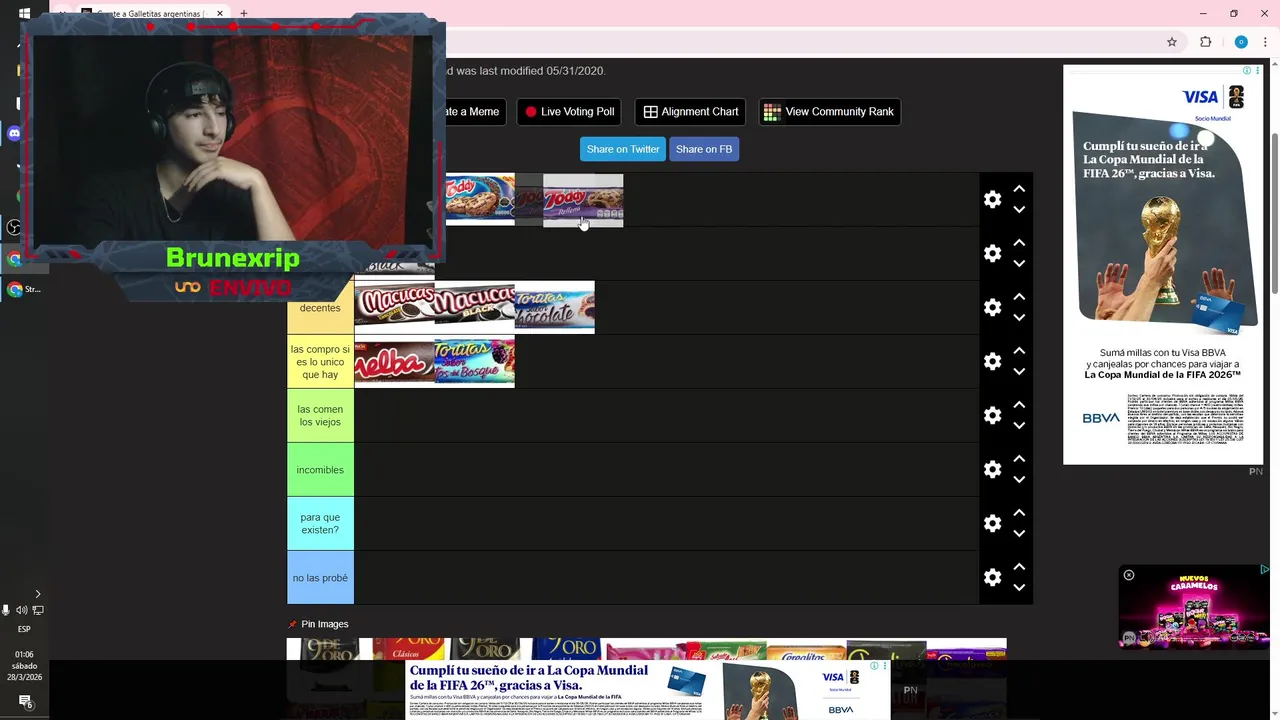This screenshot has width=1280, height=720.
Task: Select the first Toddy cookie image in top row
Action: (480, 199)
